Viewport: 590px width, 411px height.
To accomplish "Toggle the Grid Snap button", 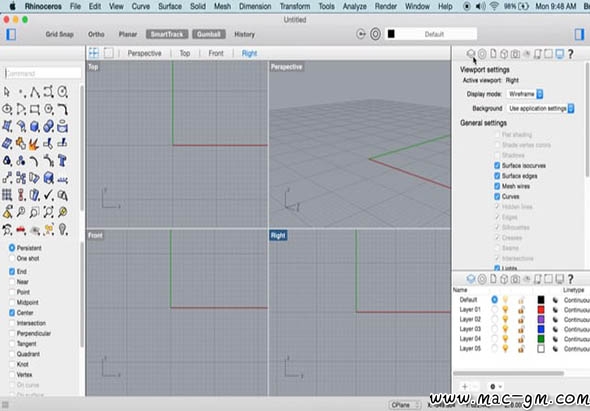I will 59,34.
